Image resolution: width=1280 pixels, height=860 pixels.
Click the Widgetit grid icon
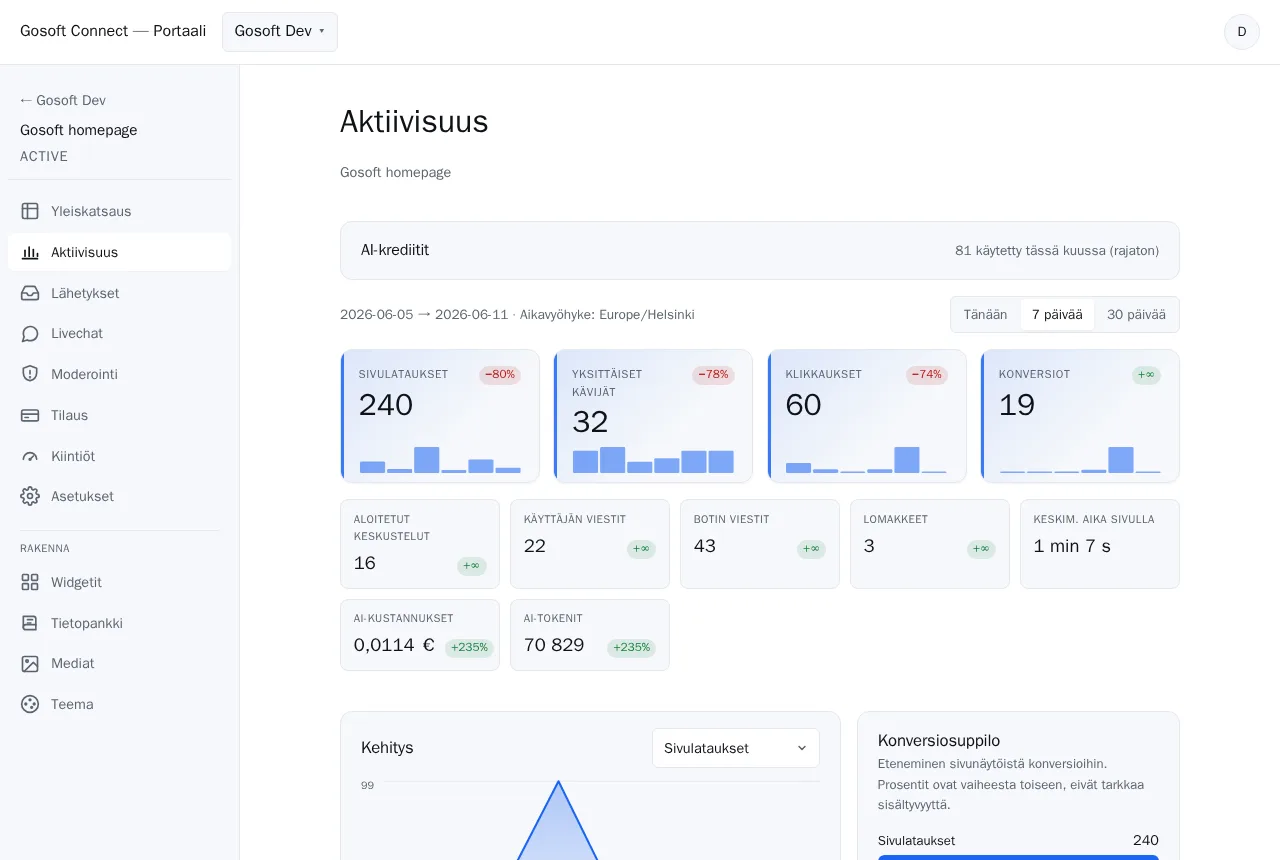pyautogui.click(x=30, y=582)
